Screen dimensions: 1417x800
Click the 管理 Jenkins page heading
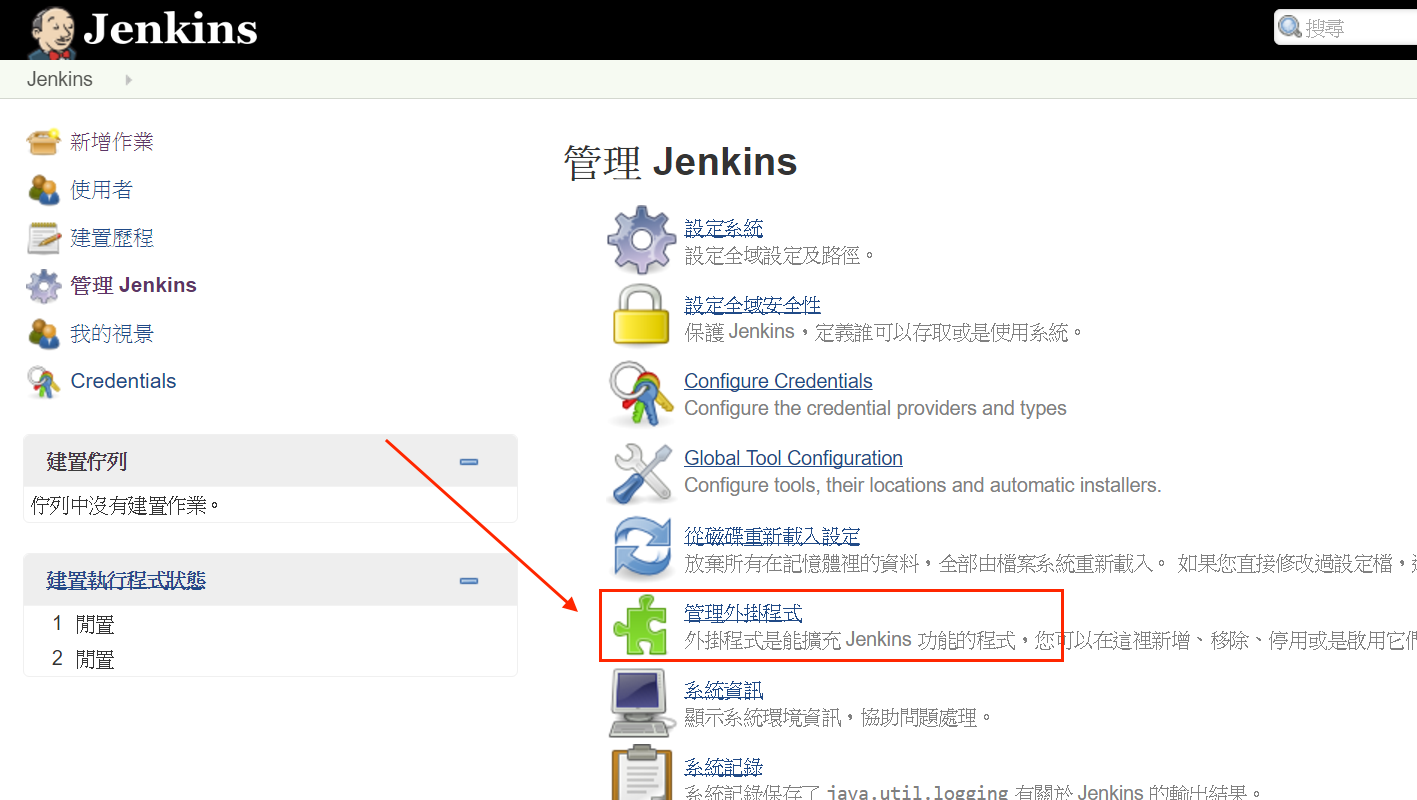pyautogui.click(x=680, y=162)
